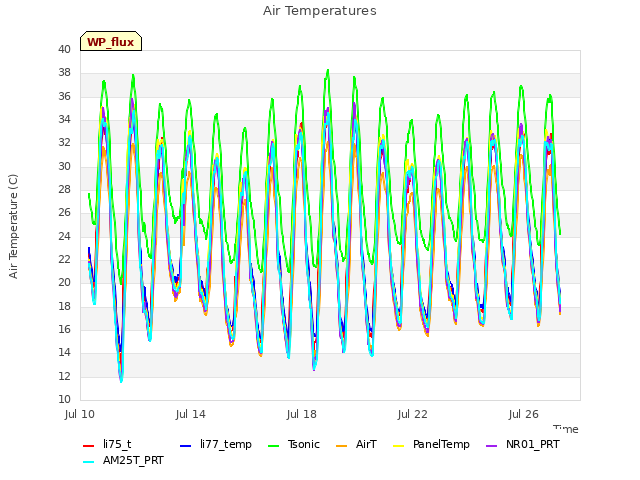Click the blue li77_temp legend swatch

click(x=185, y=446)
